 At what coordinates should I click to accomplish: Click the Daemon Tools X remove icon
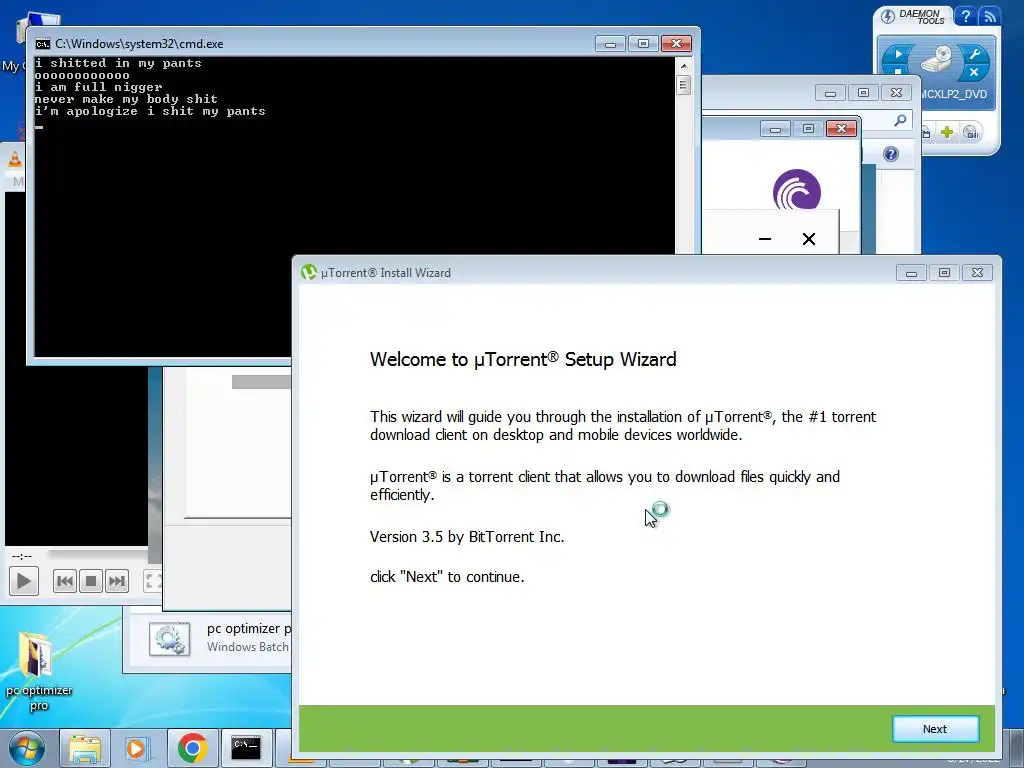pos(974,72)
